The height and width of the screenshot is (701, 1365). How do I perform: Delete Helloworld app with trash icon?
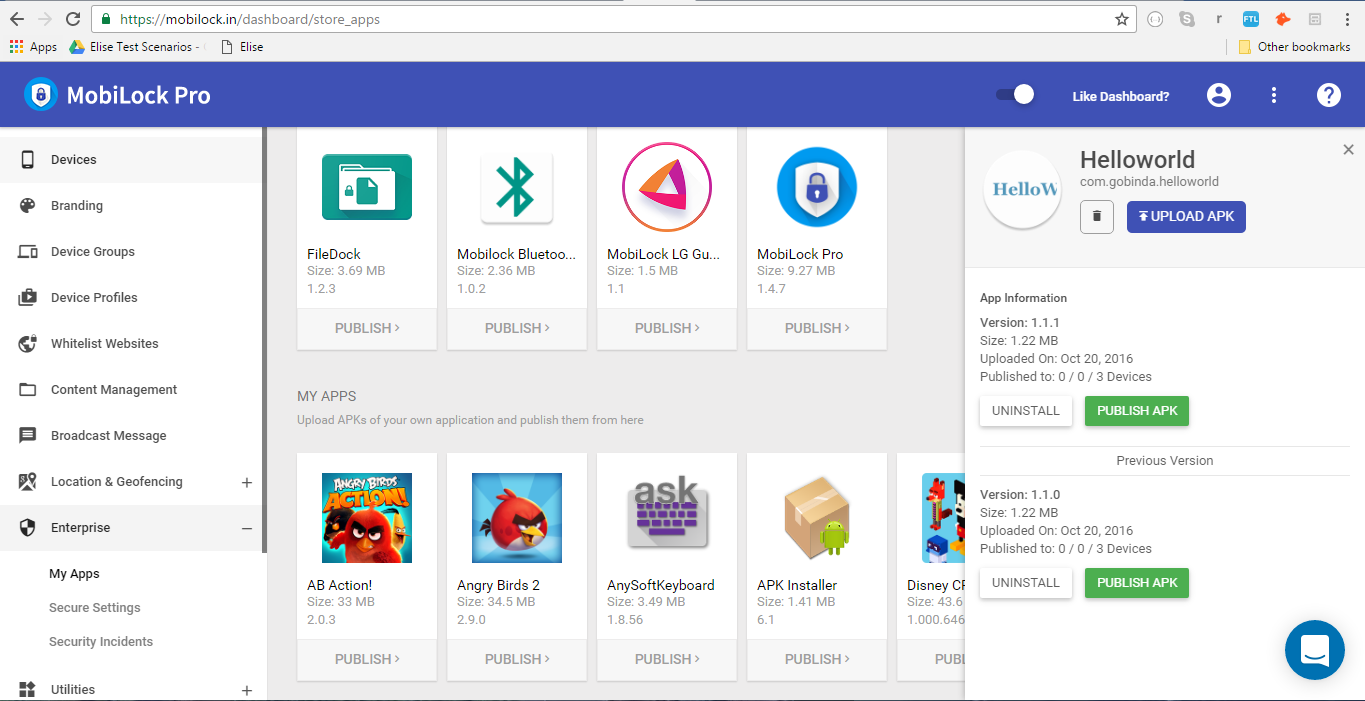tap(1097, 217)
